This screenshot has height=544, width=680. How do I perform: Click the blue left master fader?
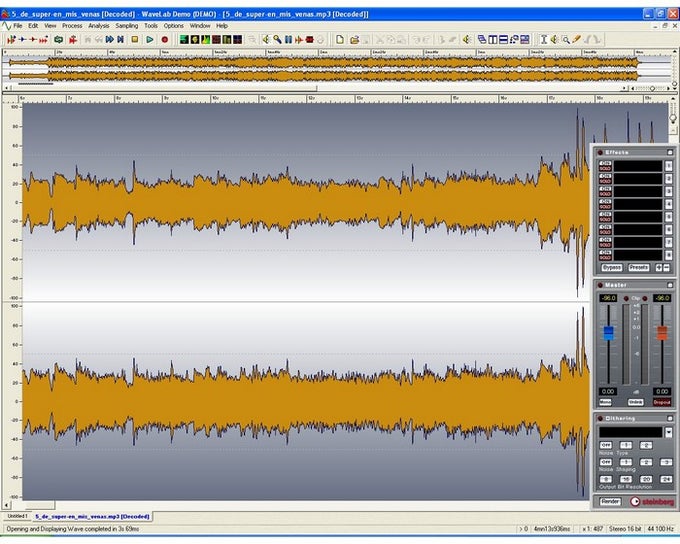coord(607,332)
